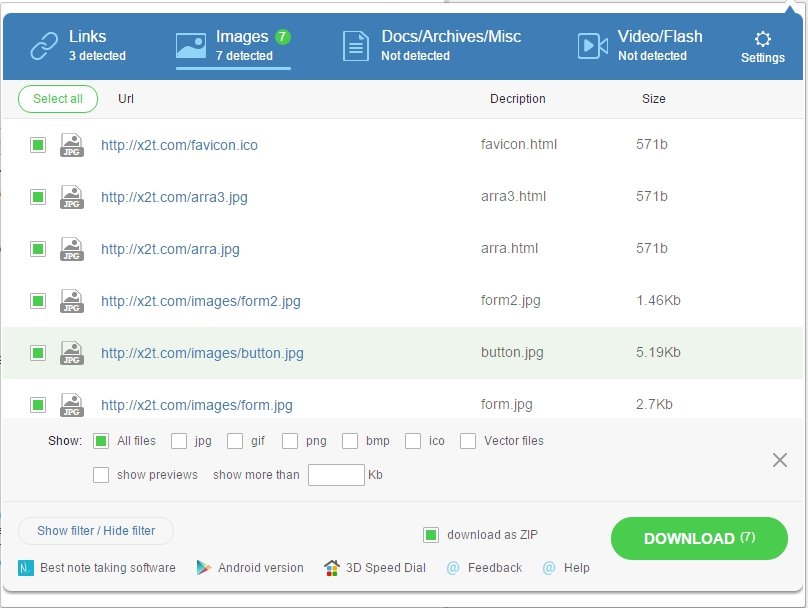
Task: Click the @ icon beside Help
Action: (x=549, y=568)
